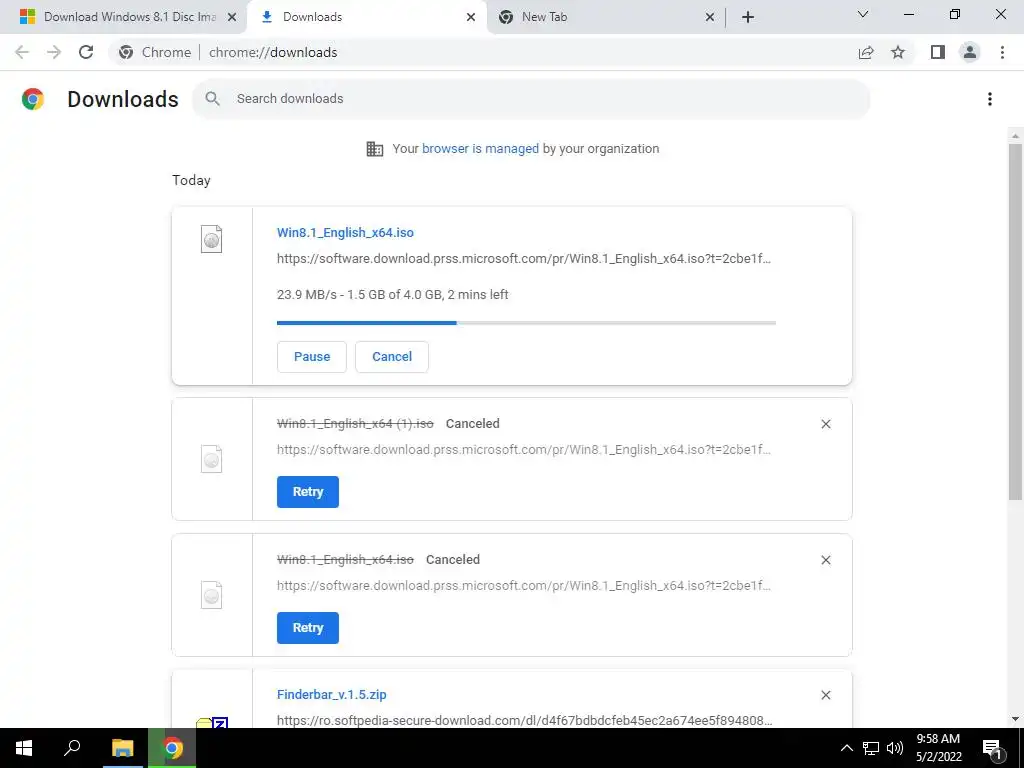This screenshot has height=768, width=1024.
Task: Click the Chrome logo beside the Downloads title
Action: (33, 99)
